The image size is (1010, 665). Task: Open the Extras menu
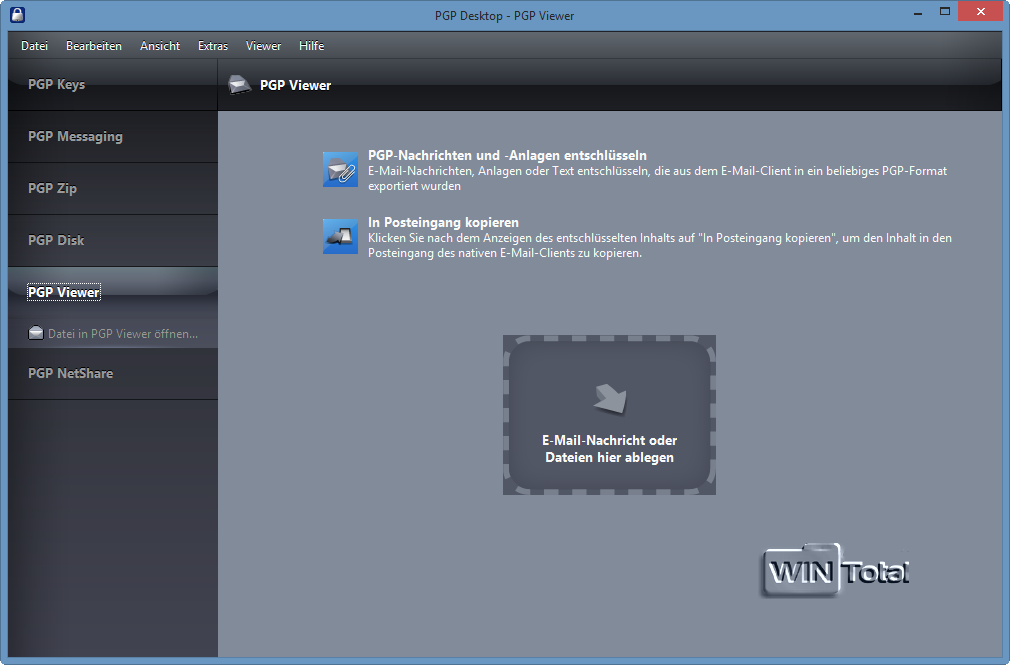coord(213,46)
